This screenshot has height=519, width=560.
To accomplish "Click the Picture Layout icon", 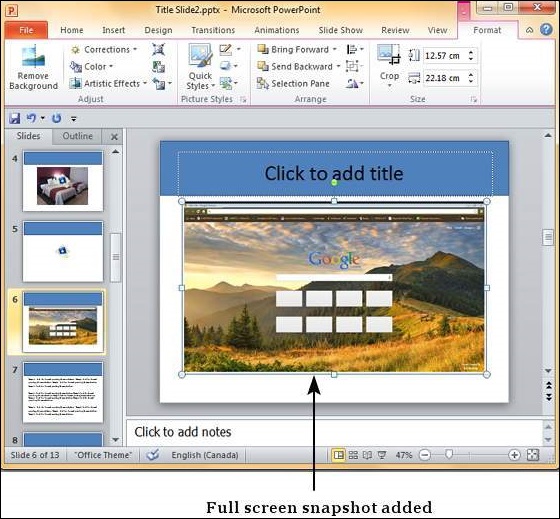I will tap(226, 84).
